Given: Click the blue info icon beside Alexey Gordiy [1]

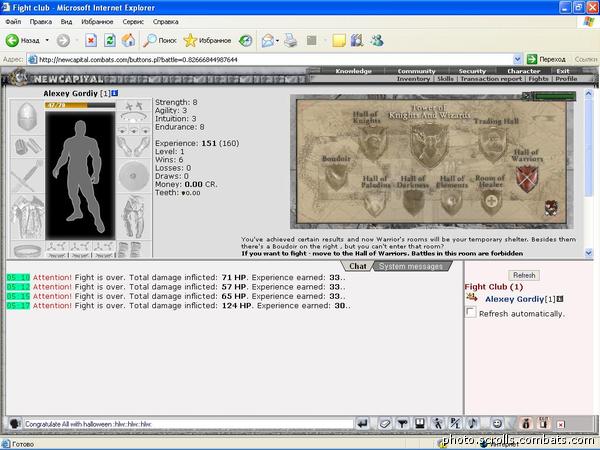Looking at the screenshot, I should (x=115, y=93).
